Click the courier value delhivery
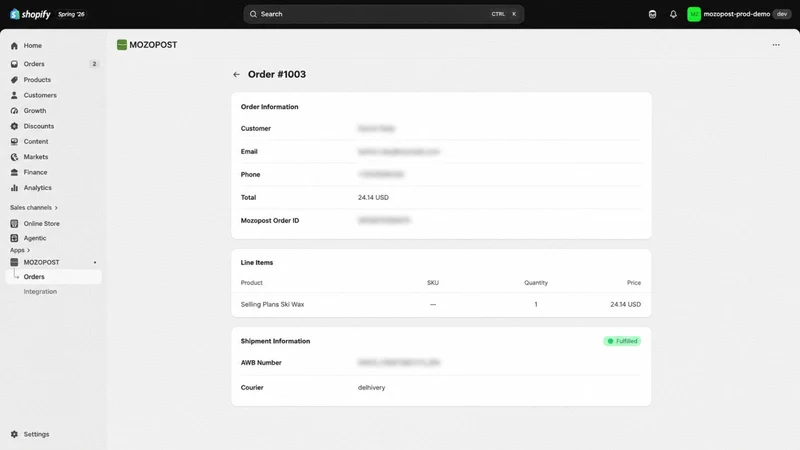This screenshot has width=800, height=450. point(371,387)
